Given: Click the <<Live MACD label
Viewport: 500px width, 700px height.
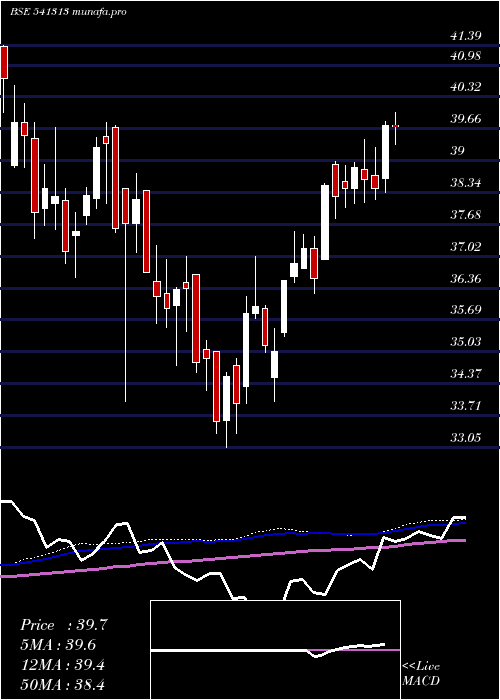Looking at the screenshot, I should tap(421, 673).
